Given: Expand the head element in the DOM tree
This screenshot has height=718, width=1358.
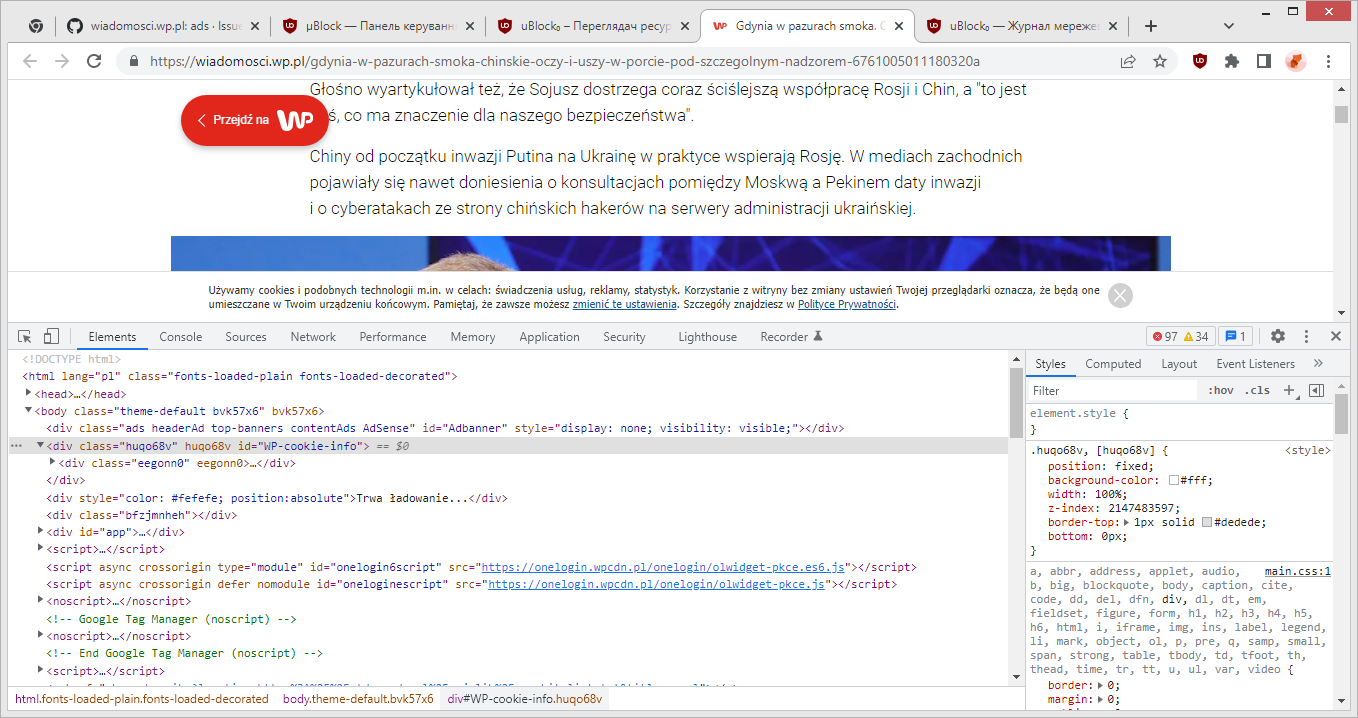Looking at the screenshot, I should 29,393.
